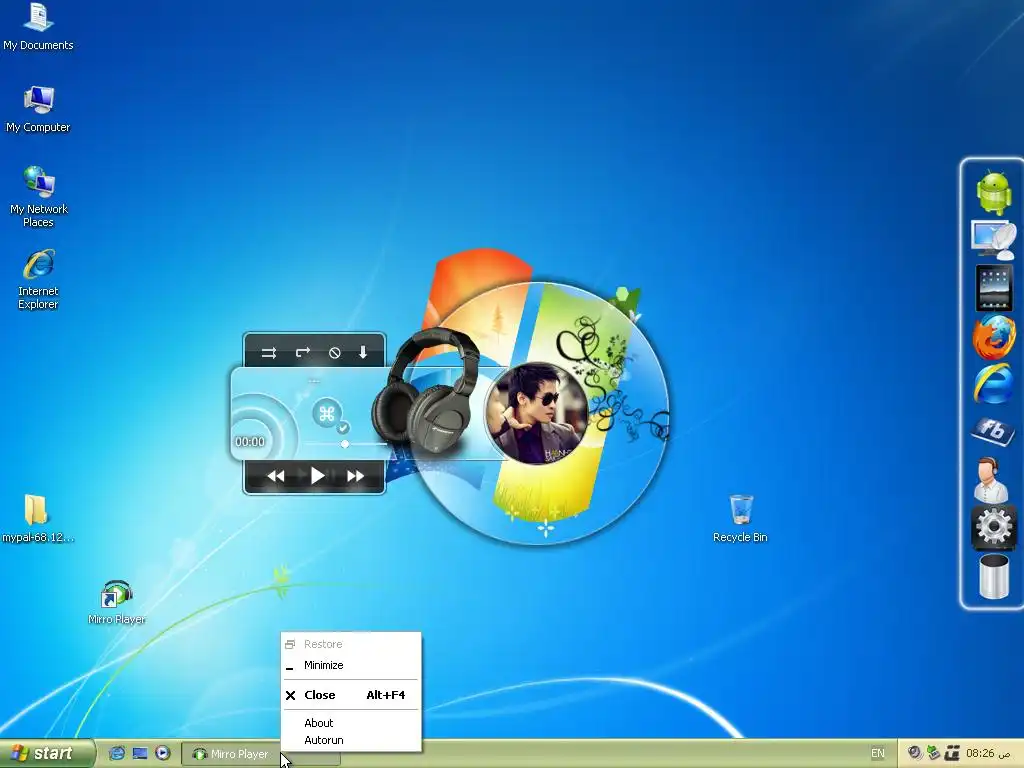This screenshot has width=1024, height=768.
Task: Click the support agent headset dock icon
Action: 991,479
